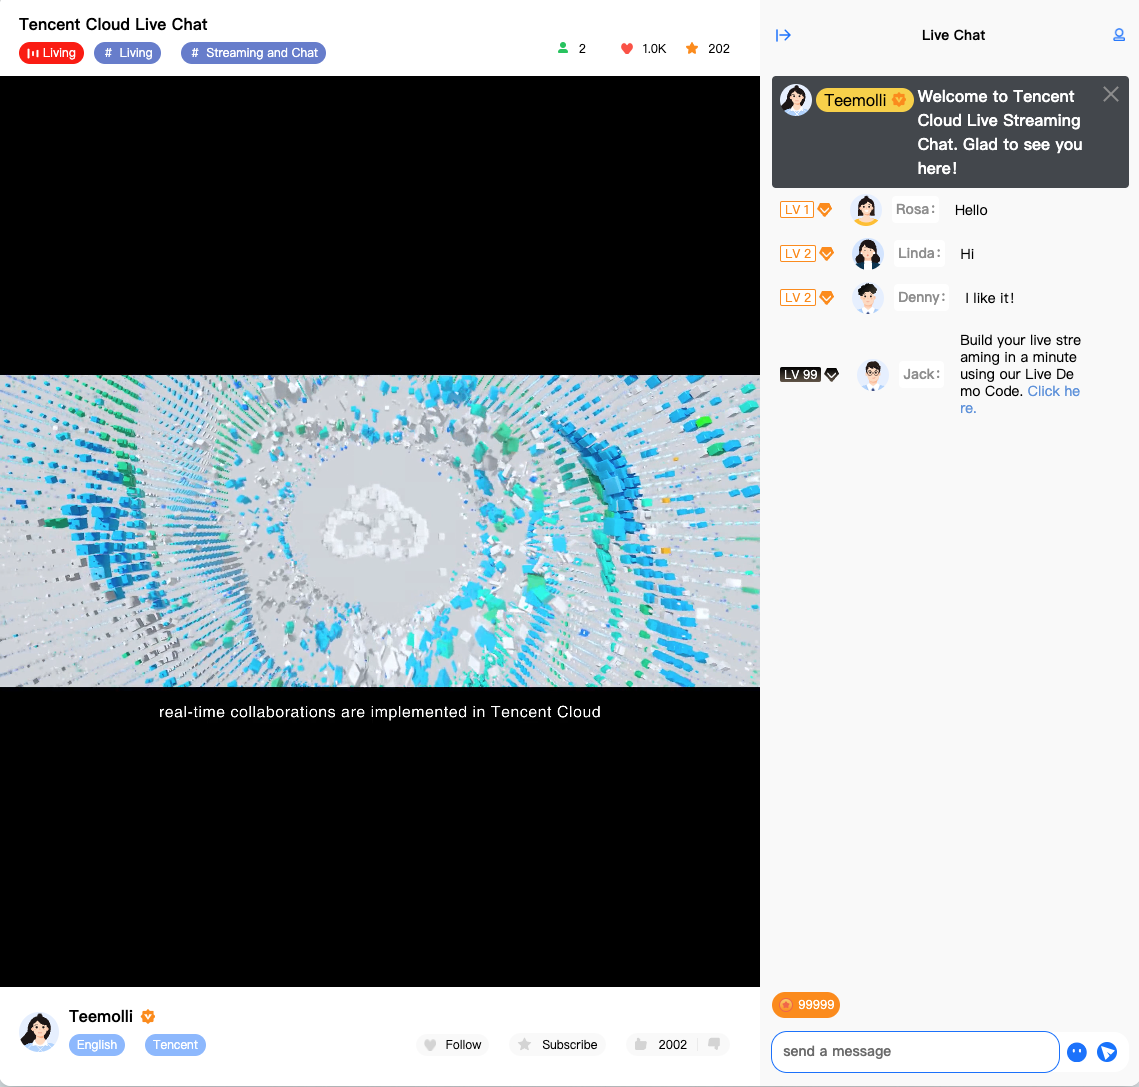Click the live video stream player

[x=380, y=531]
